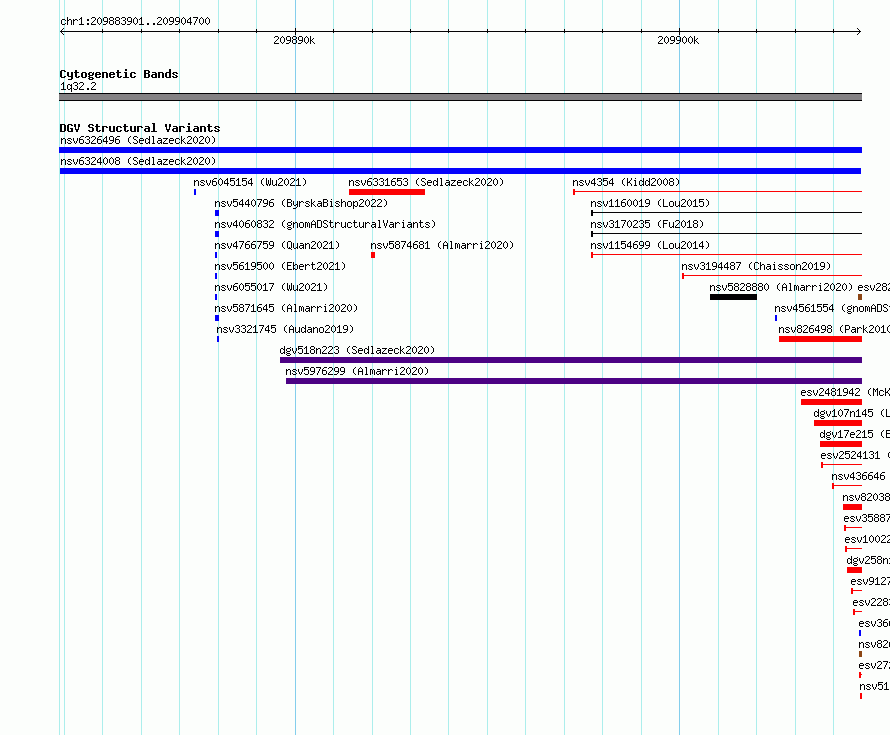This screenshot has height=735, width=890.
Task: Select the nsv4354 thin red line
Action: tap(717, 192)
